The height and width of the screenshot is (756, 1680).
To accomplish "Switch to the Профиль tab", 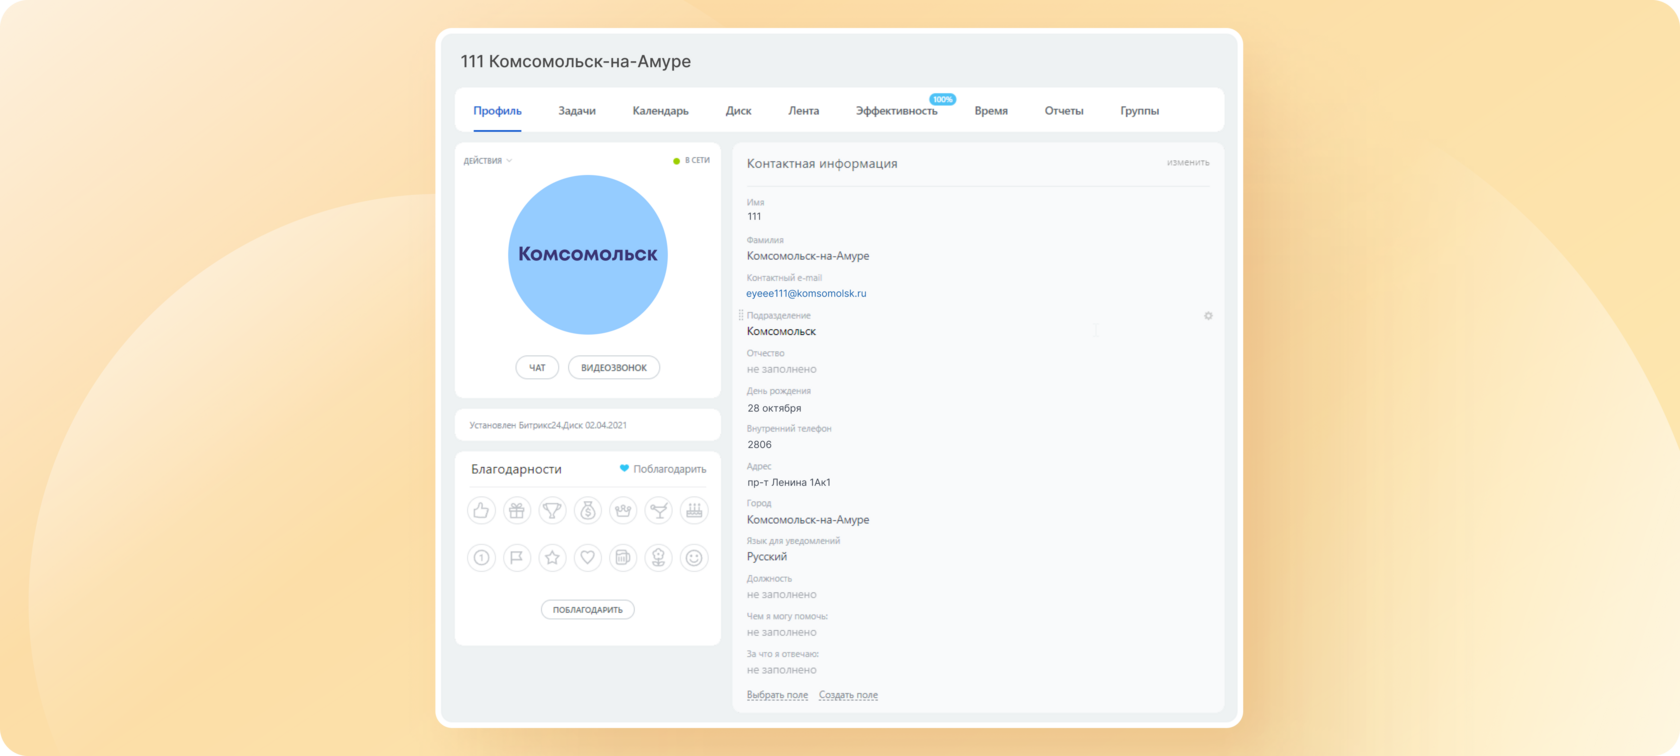I will tap(497, 111).
